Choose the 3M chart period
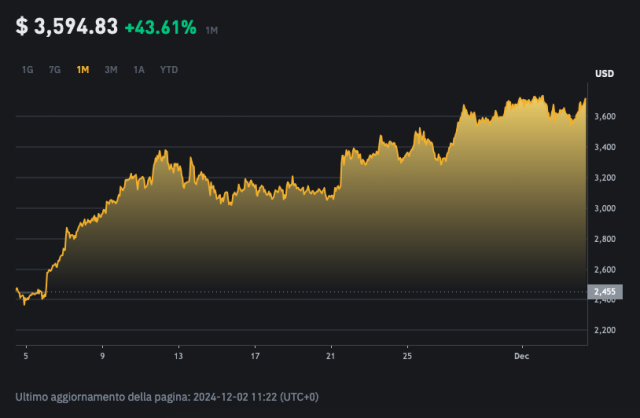This screenshot has height=418, width=640. coord(111,70)
